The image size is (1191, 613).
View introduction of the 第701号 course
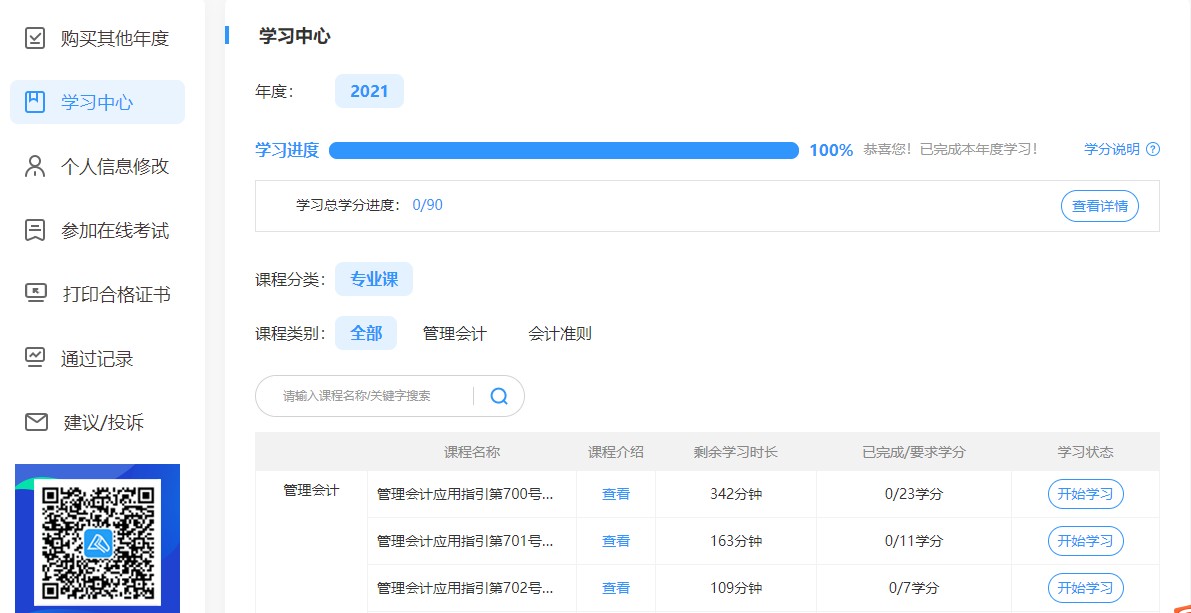coord(616,541)
